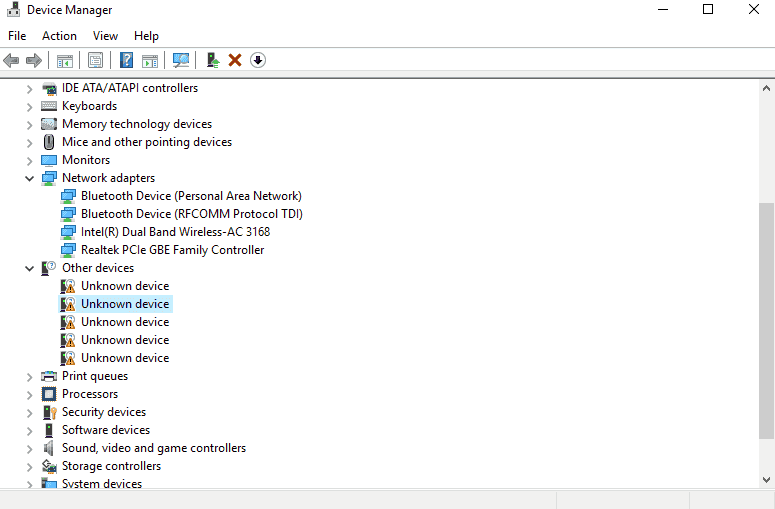Click the mouse icon for pointing devices
The width and height of the screenshot is (775, 509).
click(x=49, y=142)
